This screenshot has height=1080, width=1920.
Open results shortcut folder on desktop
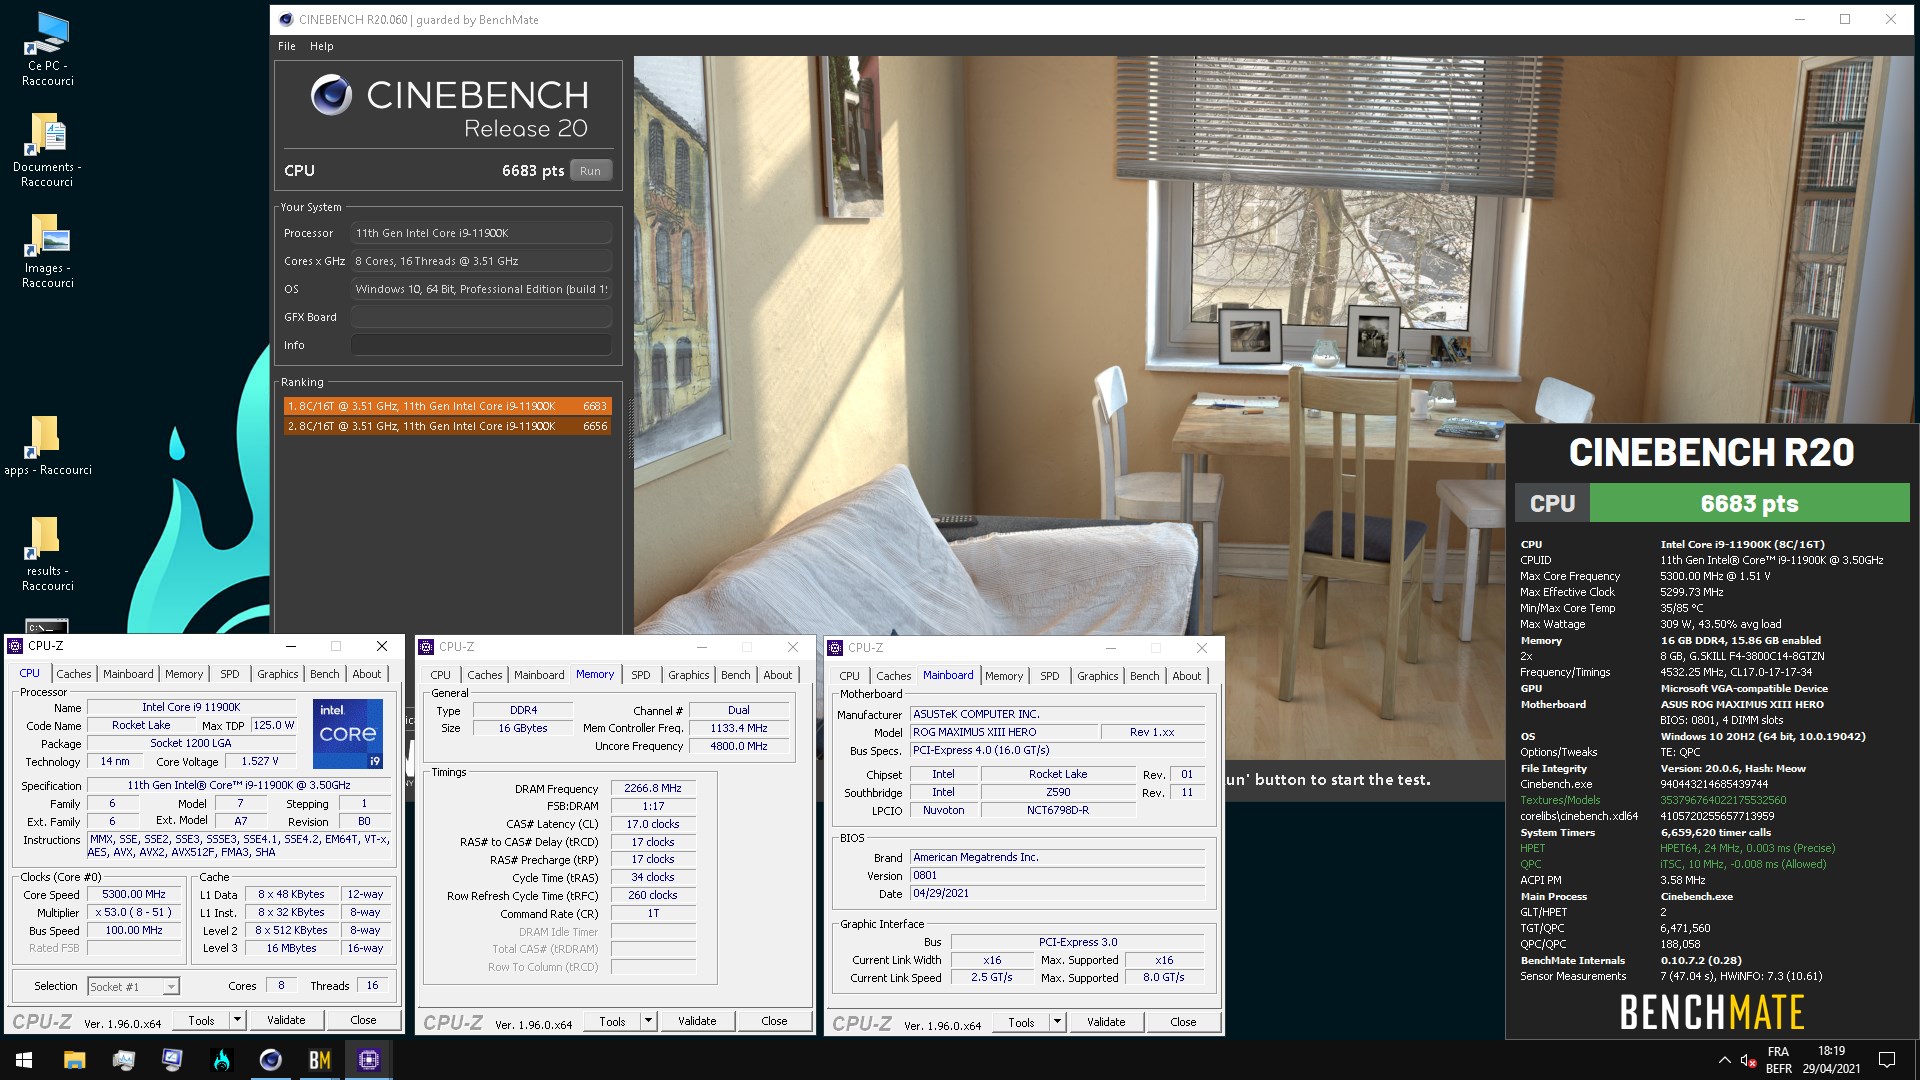point(47,553)
